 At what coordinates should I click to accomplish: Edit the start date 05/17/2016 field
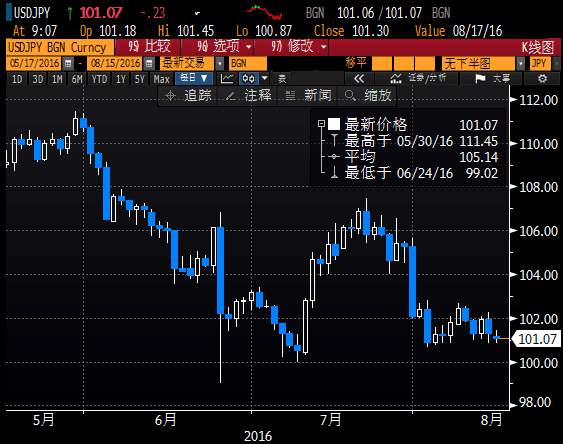coord(34,64)
